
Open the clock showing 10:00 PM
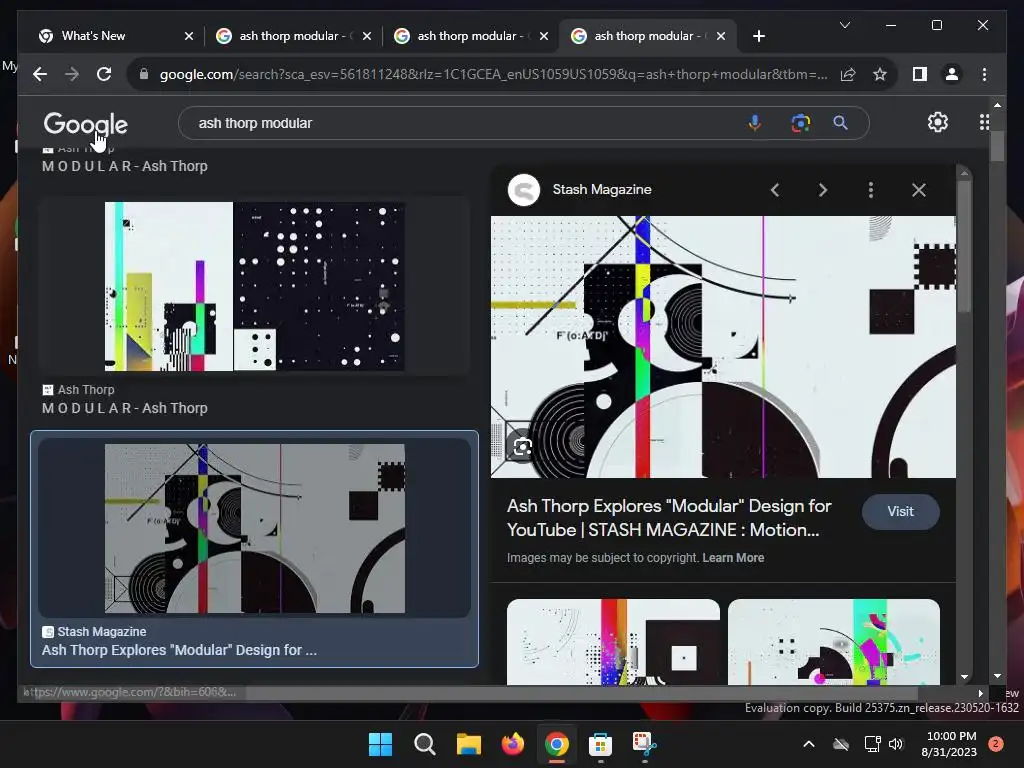pos(949,744)
